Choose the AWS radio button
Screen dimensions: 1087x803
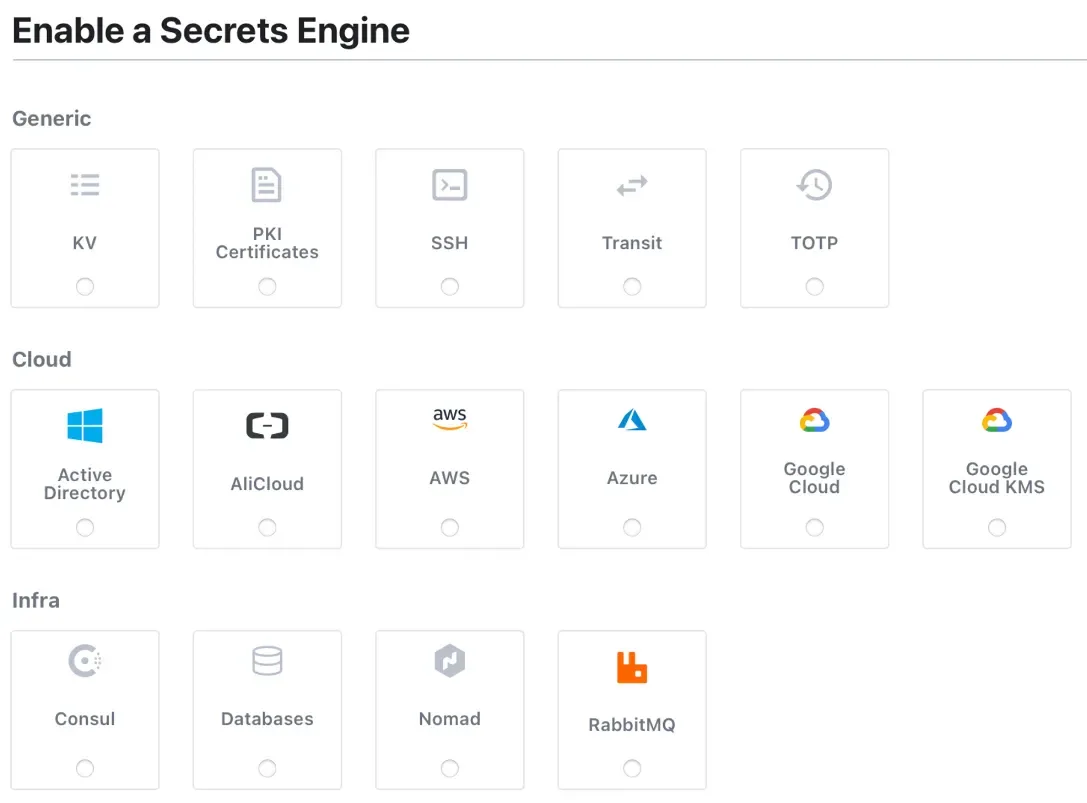click(449, 528)
